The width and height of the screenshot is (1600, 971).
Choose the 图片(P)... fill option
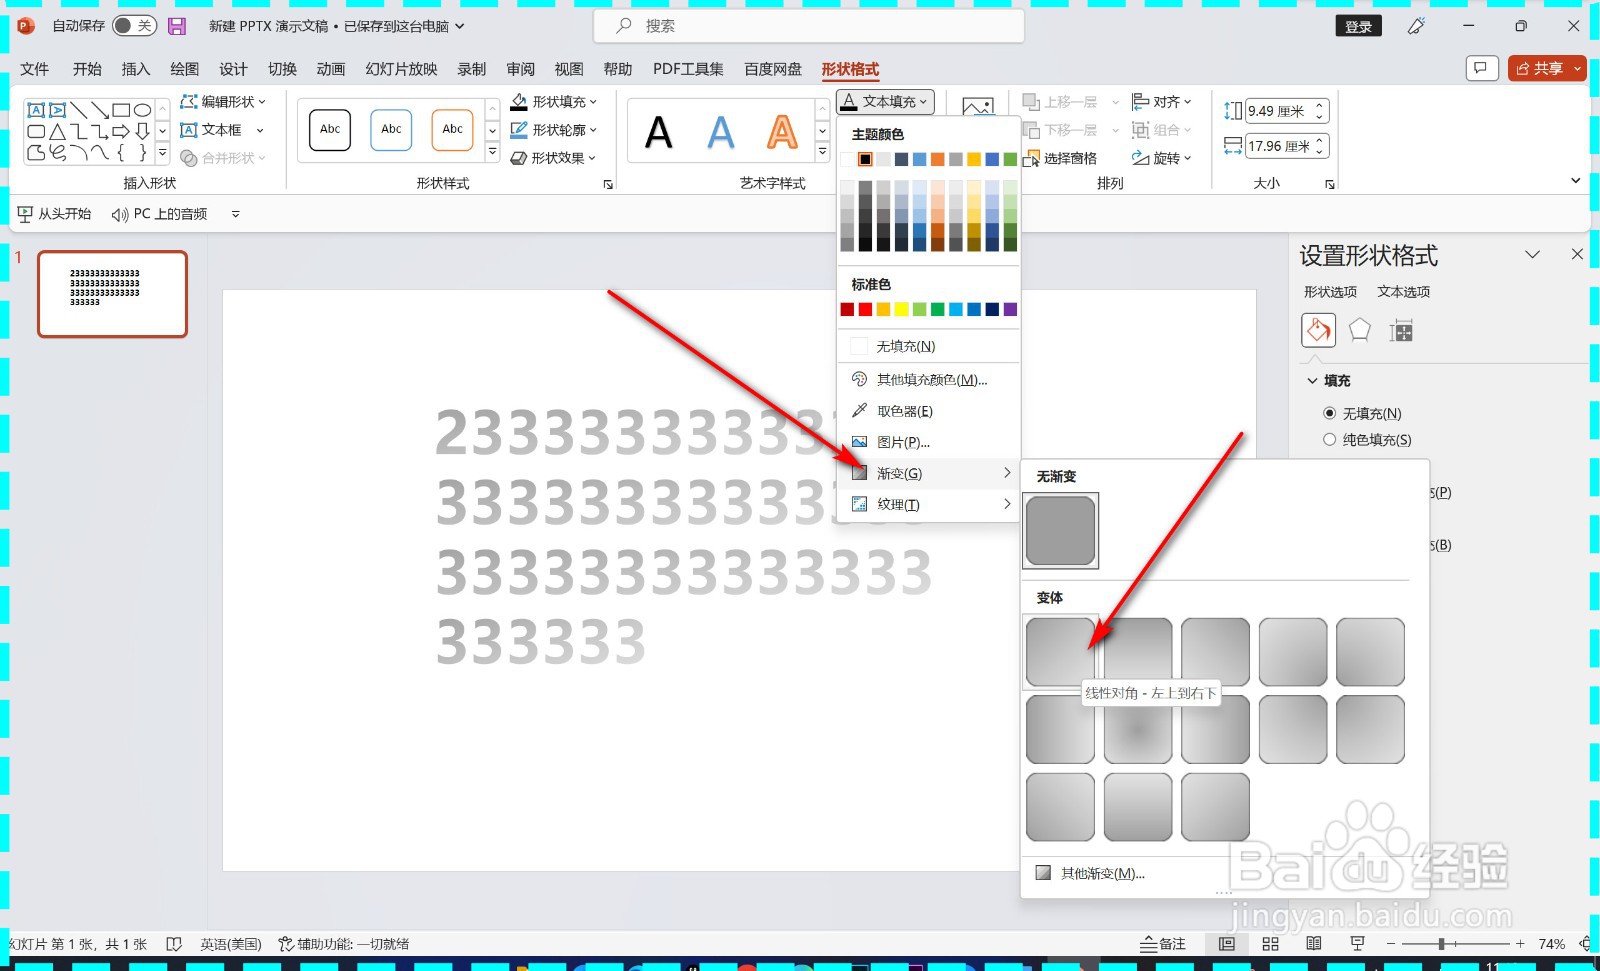point(928,442)
